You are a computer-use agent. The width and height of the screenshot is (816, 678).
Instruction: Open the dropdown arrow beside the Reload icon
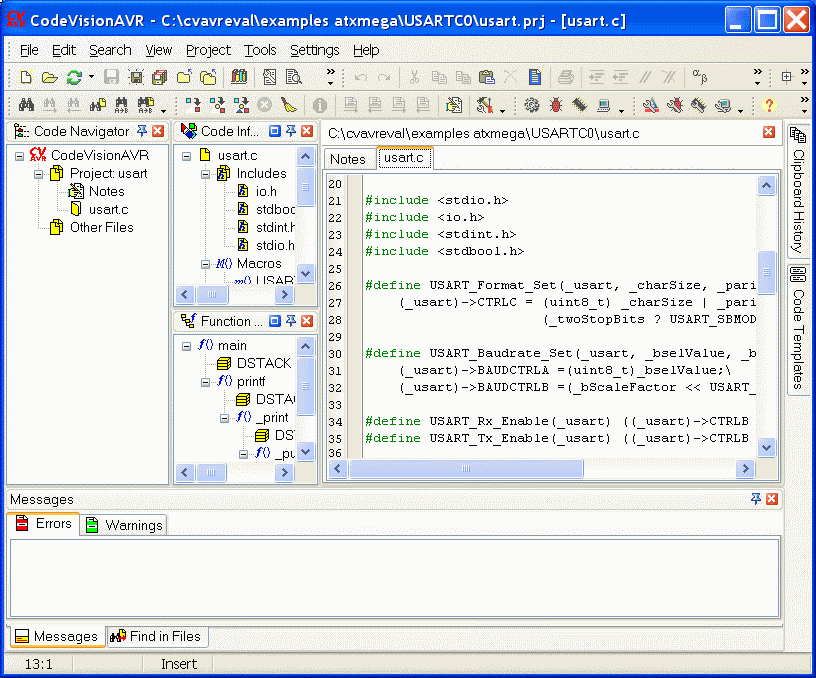91,77
